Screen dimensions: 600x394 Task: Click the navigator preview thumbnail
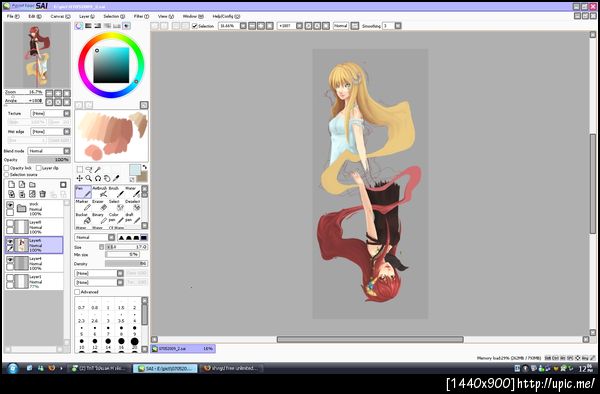[x=37, y=55]
